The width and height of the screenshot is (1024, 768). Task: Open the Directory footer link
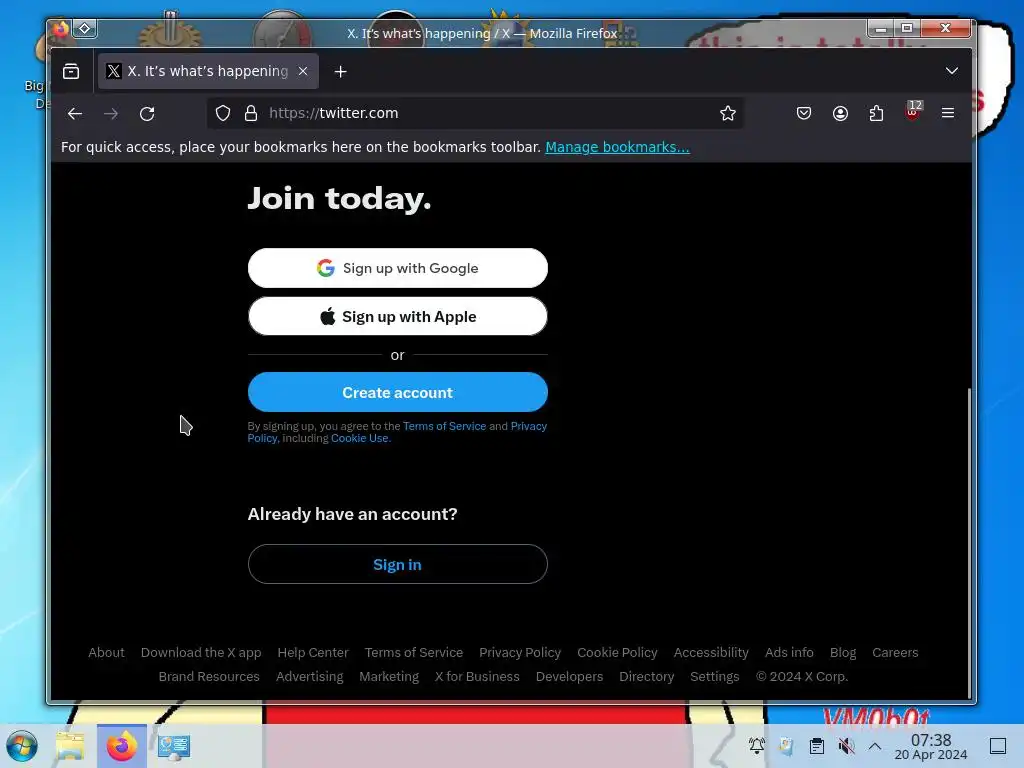pos(647,677)
